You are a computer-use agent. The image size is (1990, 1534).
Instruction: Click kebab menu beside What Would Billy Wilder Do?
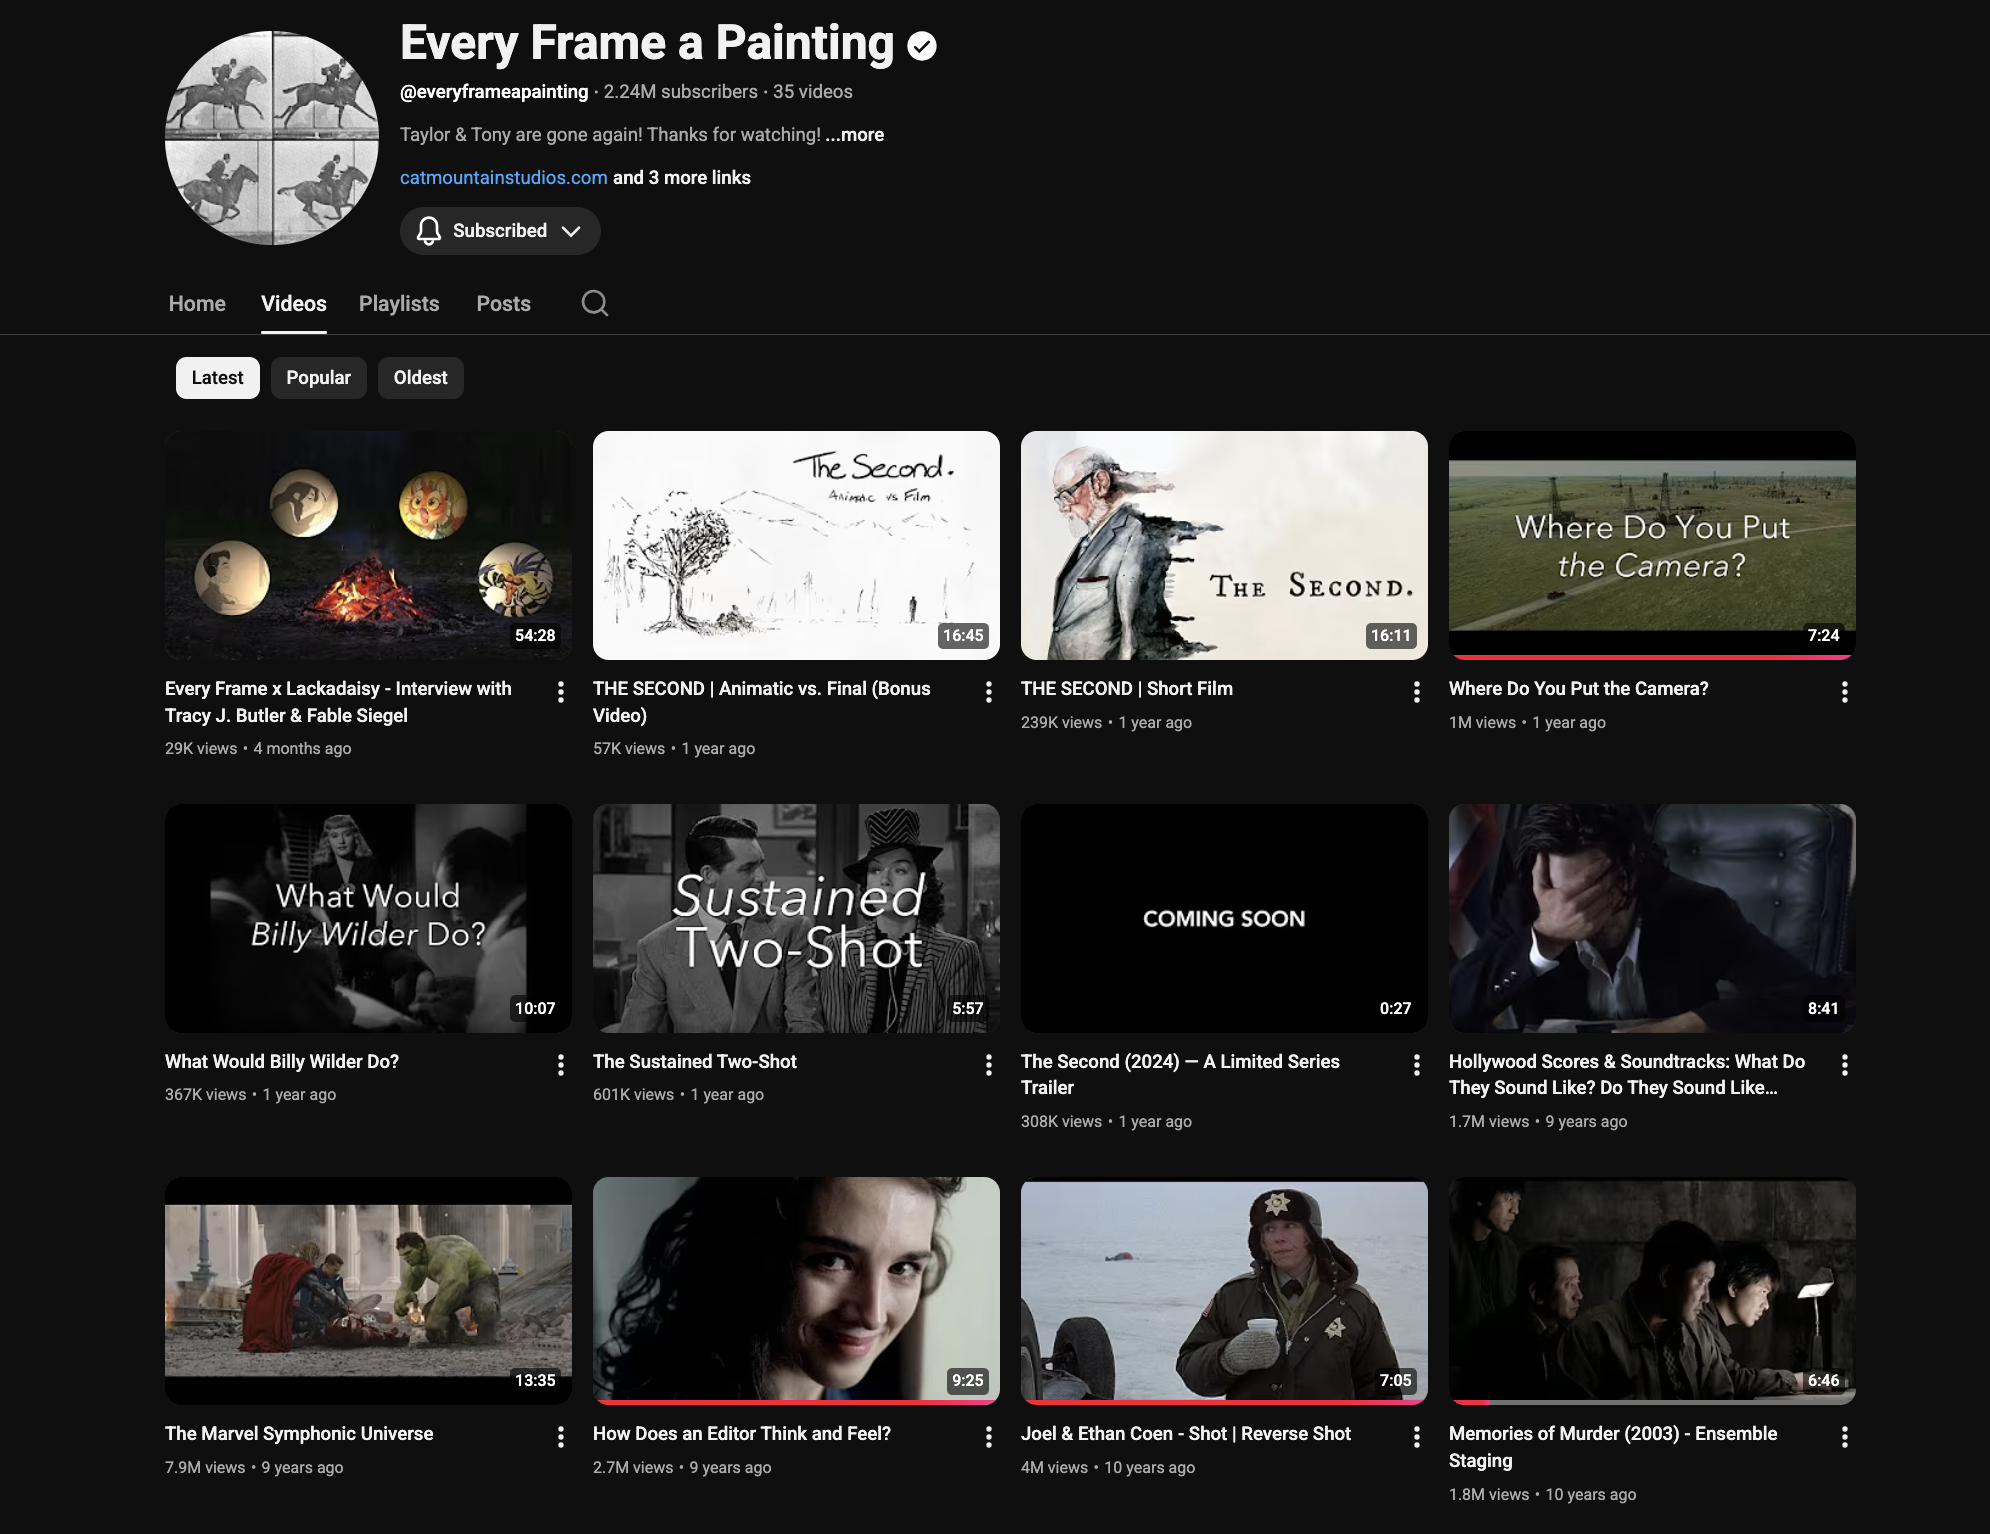pos(561,1065)
